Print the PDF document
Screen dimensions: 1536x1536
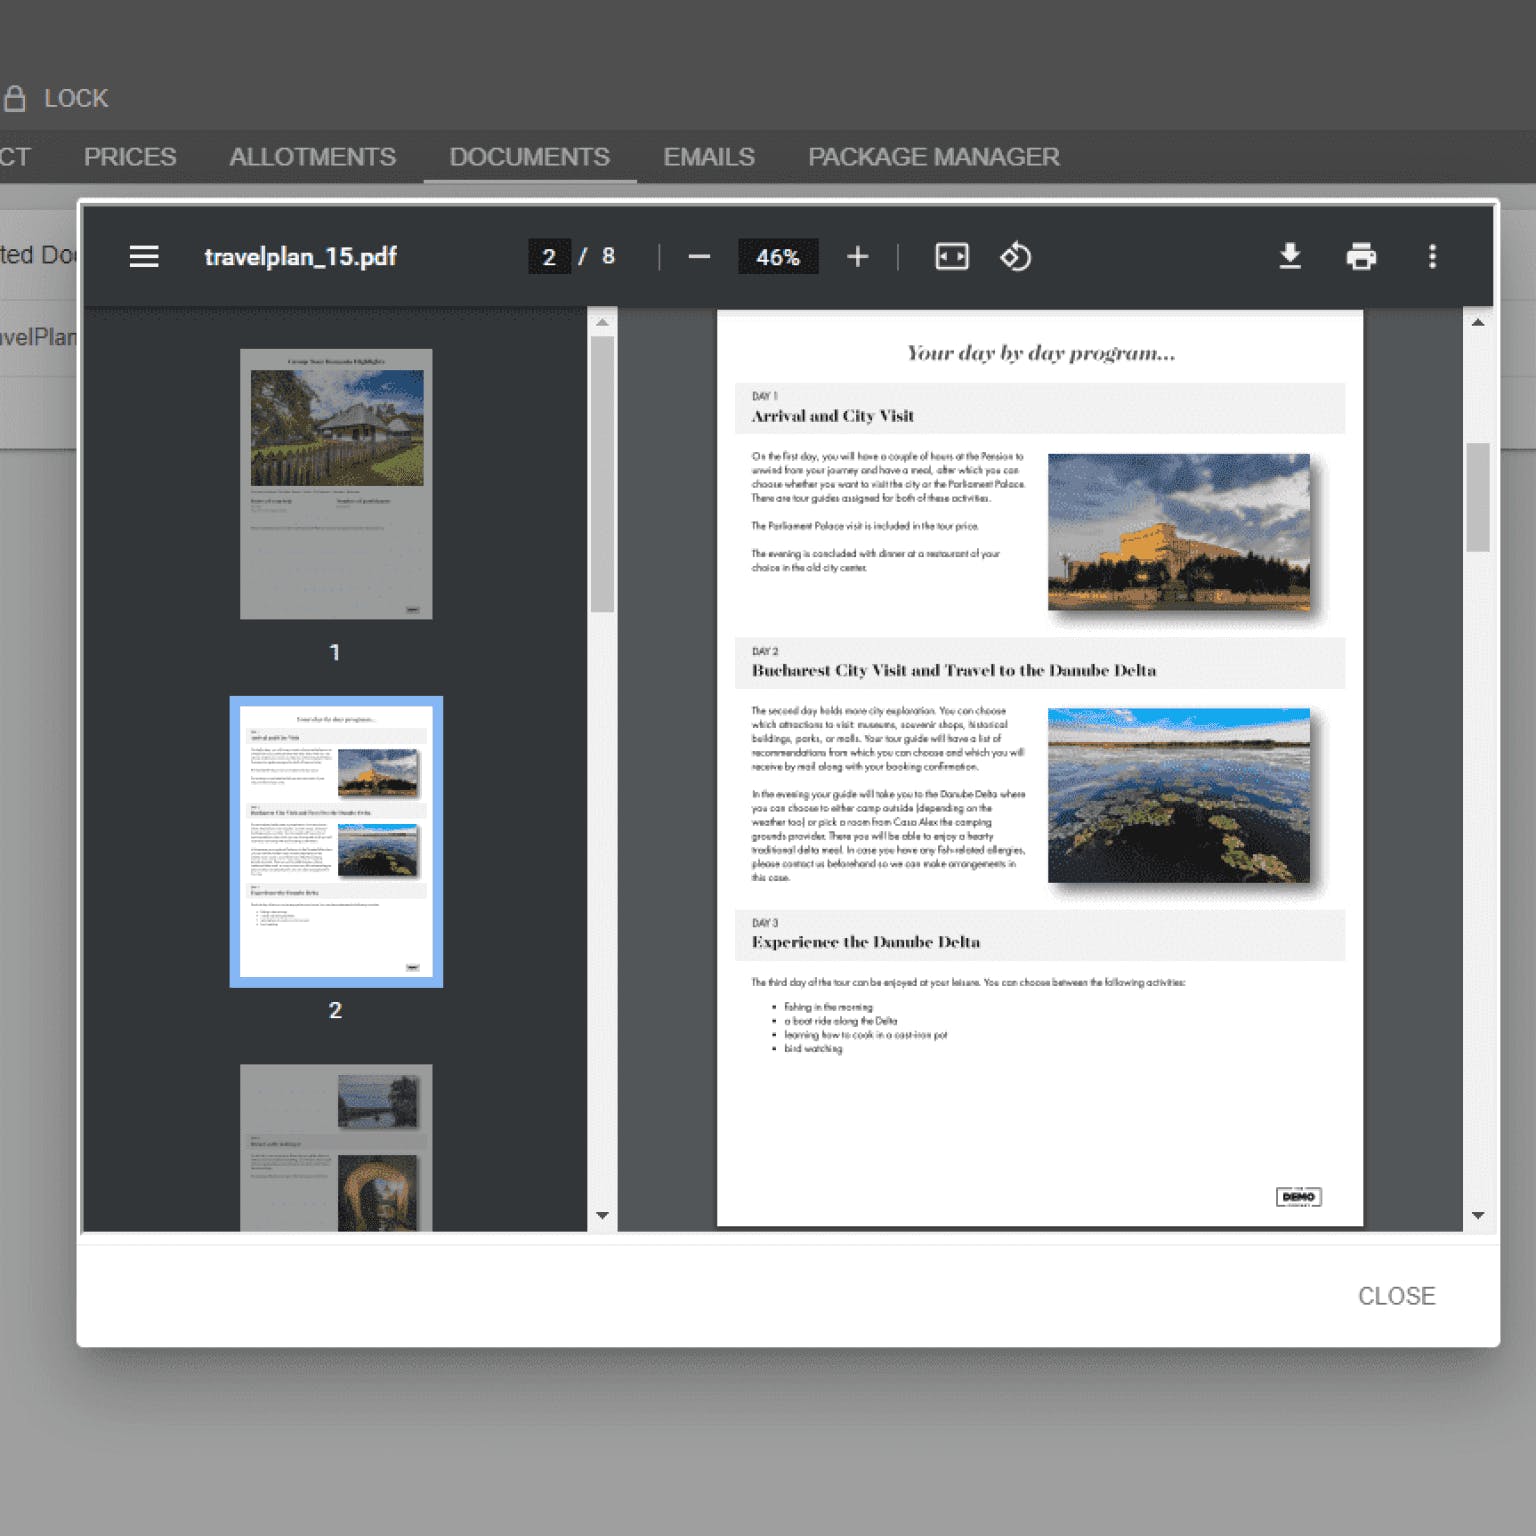[x=1361, y=257]
